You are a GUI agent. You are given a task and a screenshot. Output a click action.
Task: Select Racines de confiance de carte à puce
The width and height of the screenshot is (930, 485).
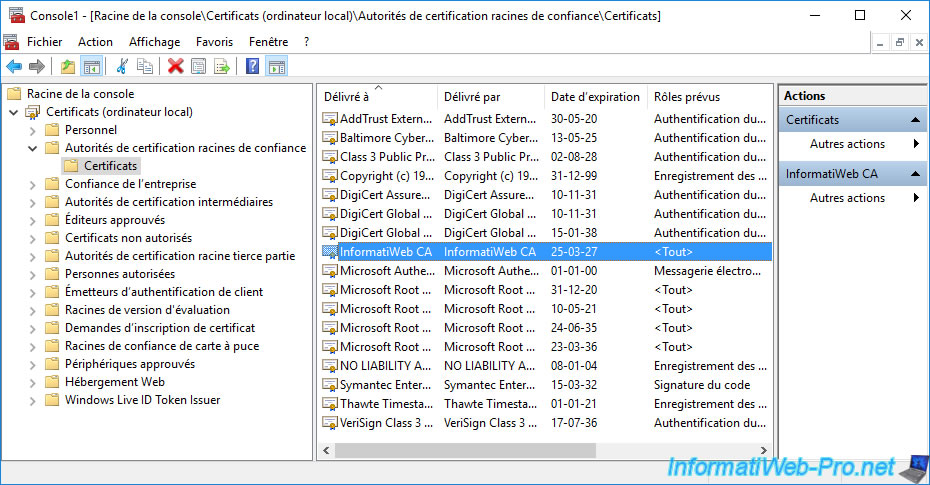pyautogui.click(x=162, y=346)
